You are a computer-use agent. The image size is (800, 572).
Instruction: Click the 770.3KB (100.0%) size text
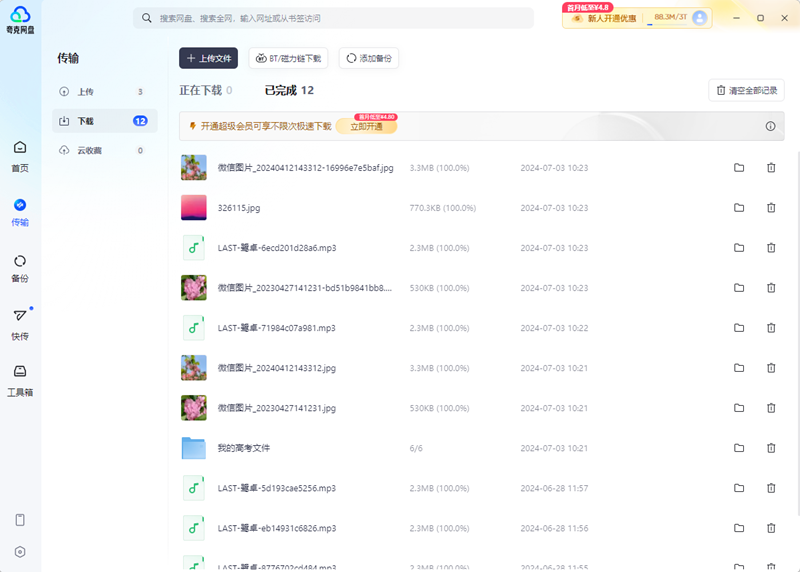(443, 208)
